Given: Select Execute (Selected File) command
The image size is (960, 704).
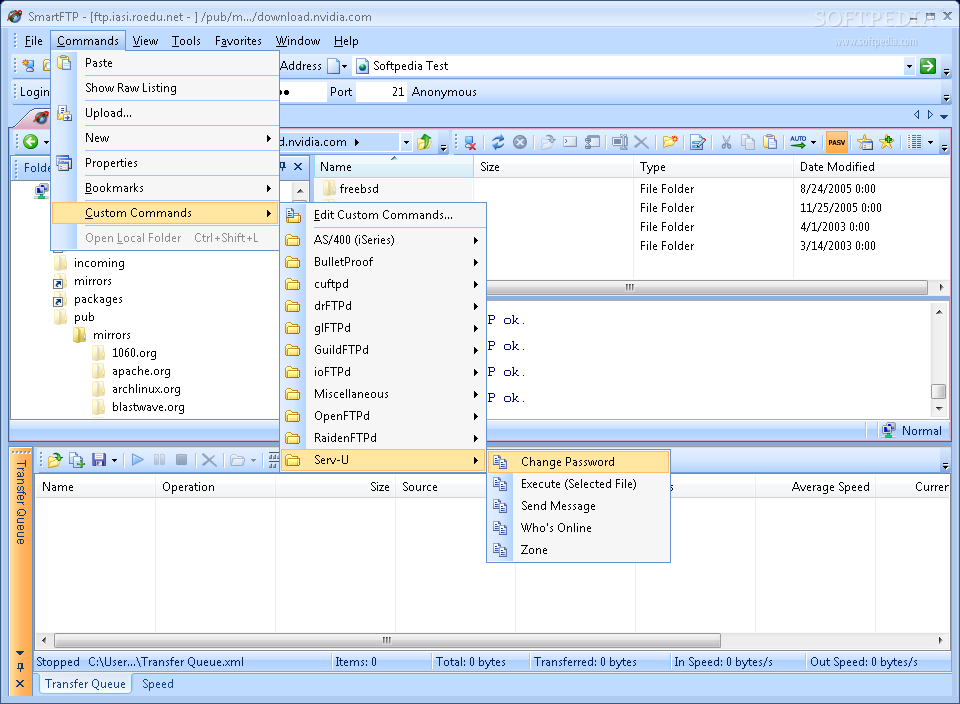Looking at the screenshot, I should pyautogui.click(x=579, y=484).
